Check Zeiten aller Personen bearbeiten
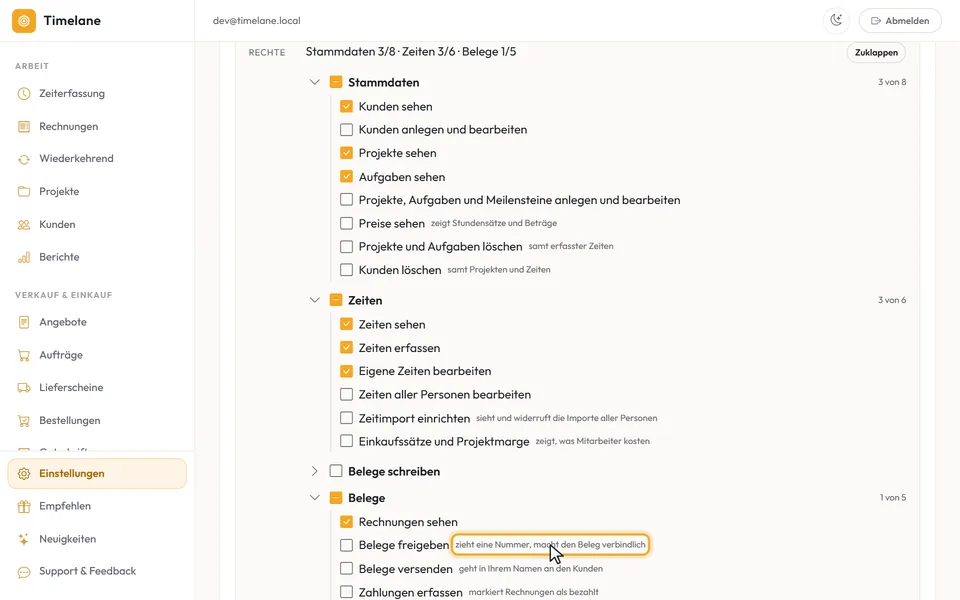960x600 pixels. pos(347,395)
